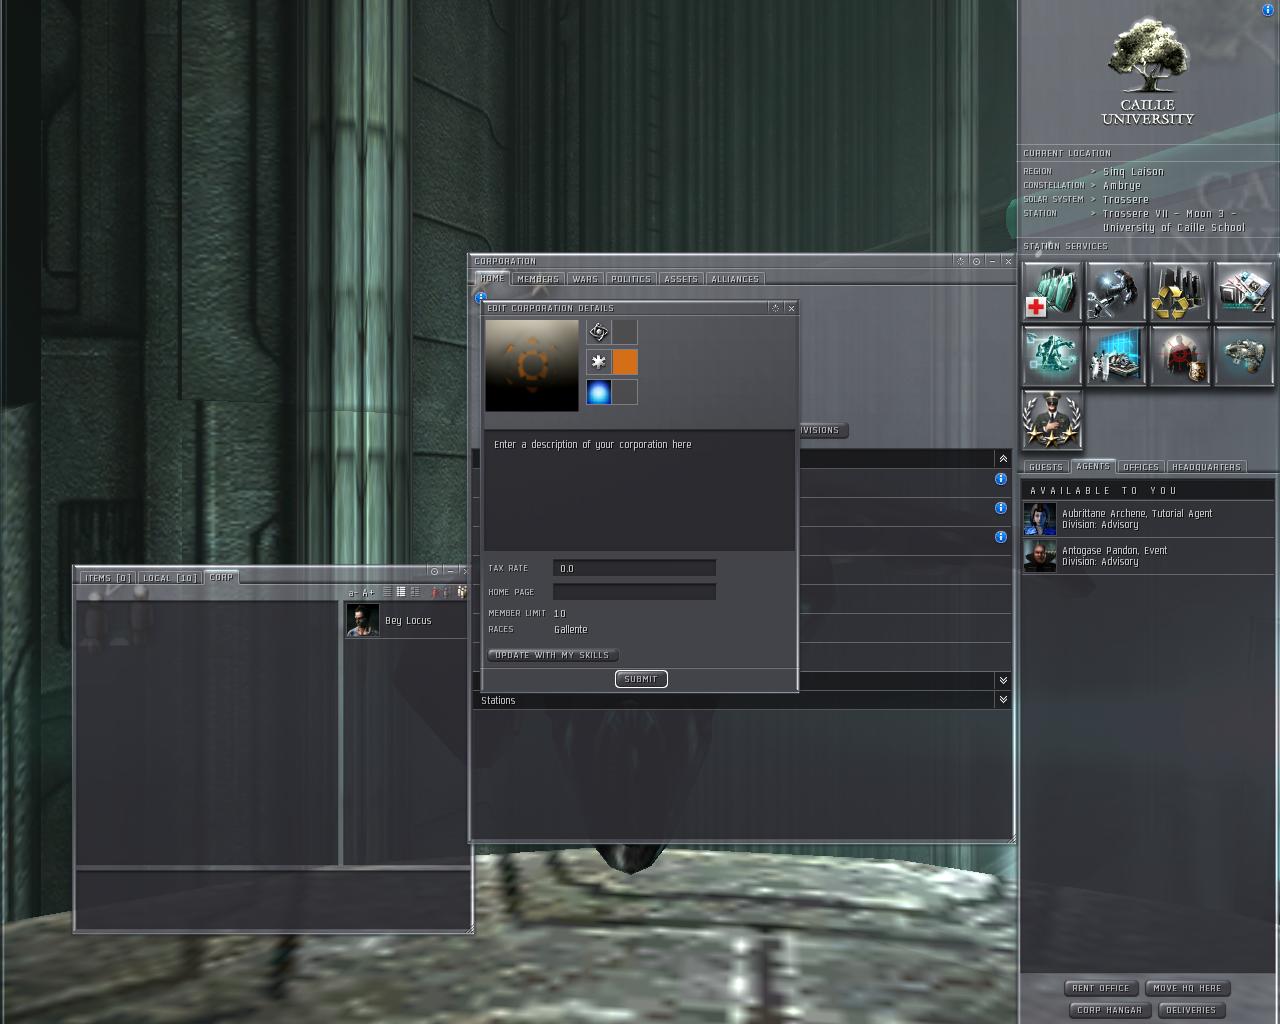Open the Alliances tab
The image size is (1280, 1024).
click(735, 279)
